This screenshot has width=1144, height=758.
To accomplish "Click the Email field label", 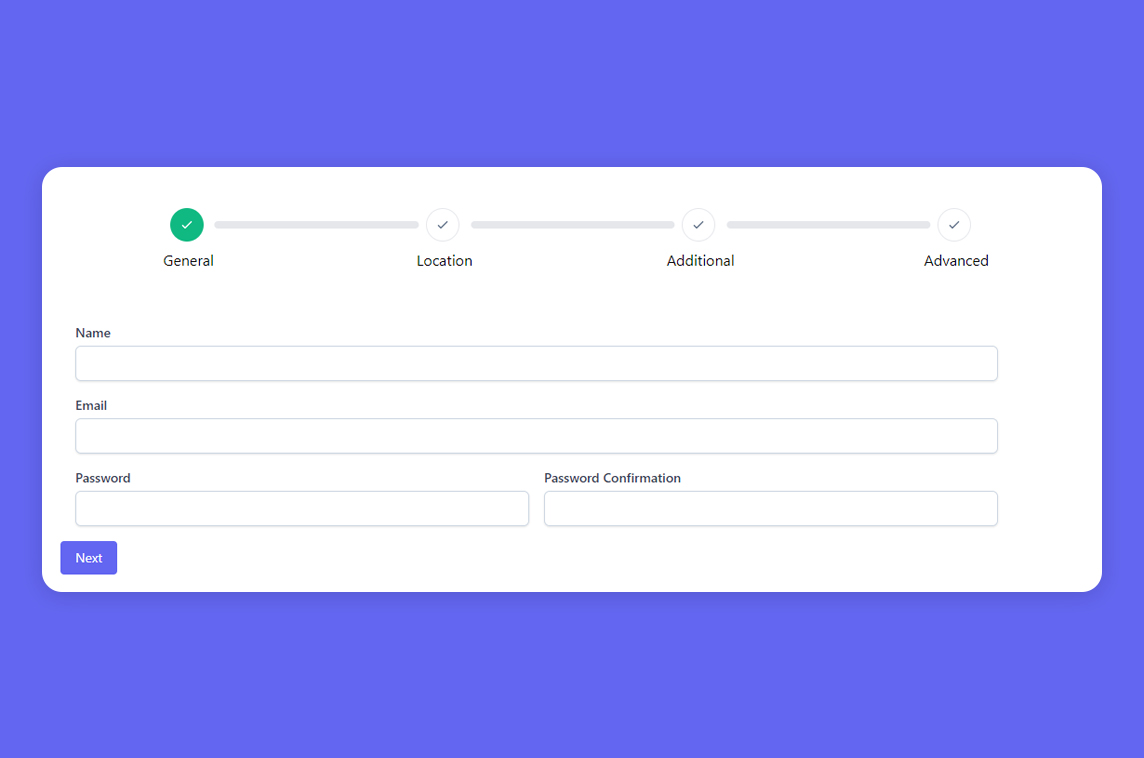I will pyautogui.click(x=91, y=406).
